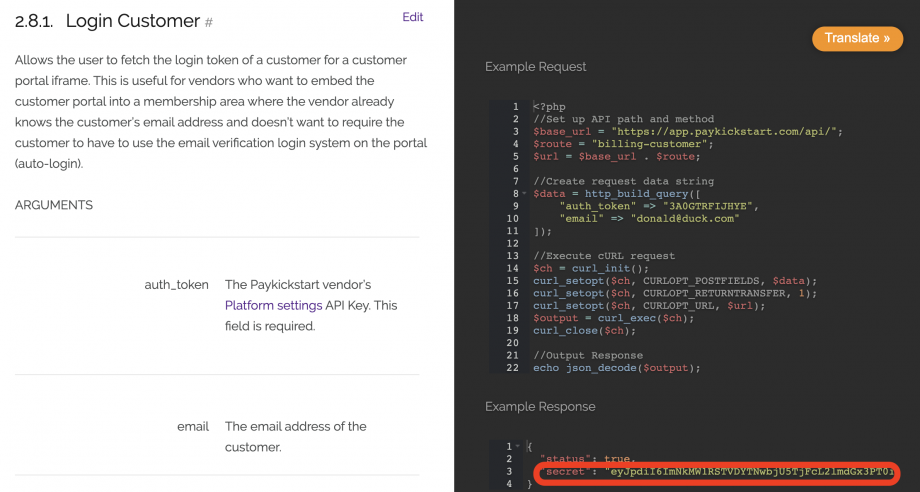This screenshot has height=492, width=920.
Task: Click the CURLOPT_RETURNTRANSFER code line
Action: tap(675, 293)
